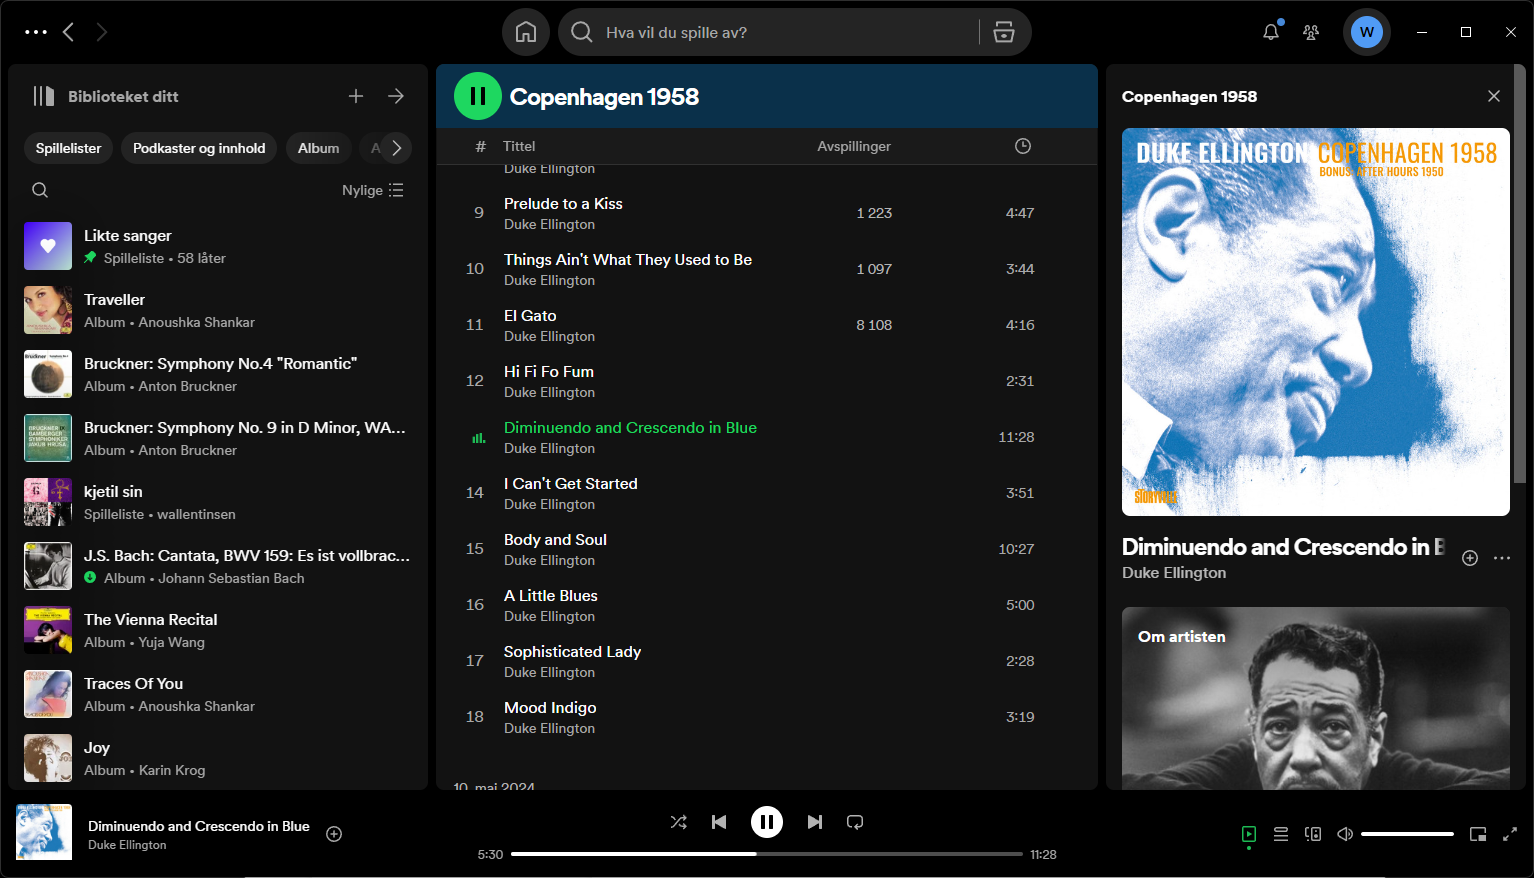
Task: Pause playback in bottom player
Action: (767, 822)
